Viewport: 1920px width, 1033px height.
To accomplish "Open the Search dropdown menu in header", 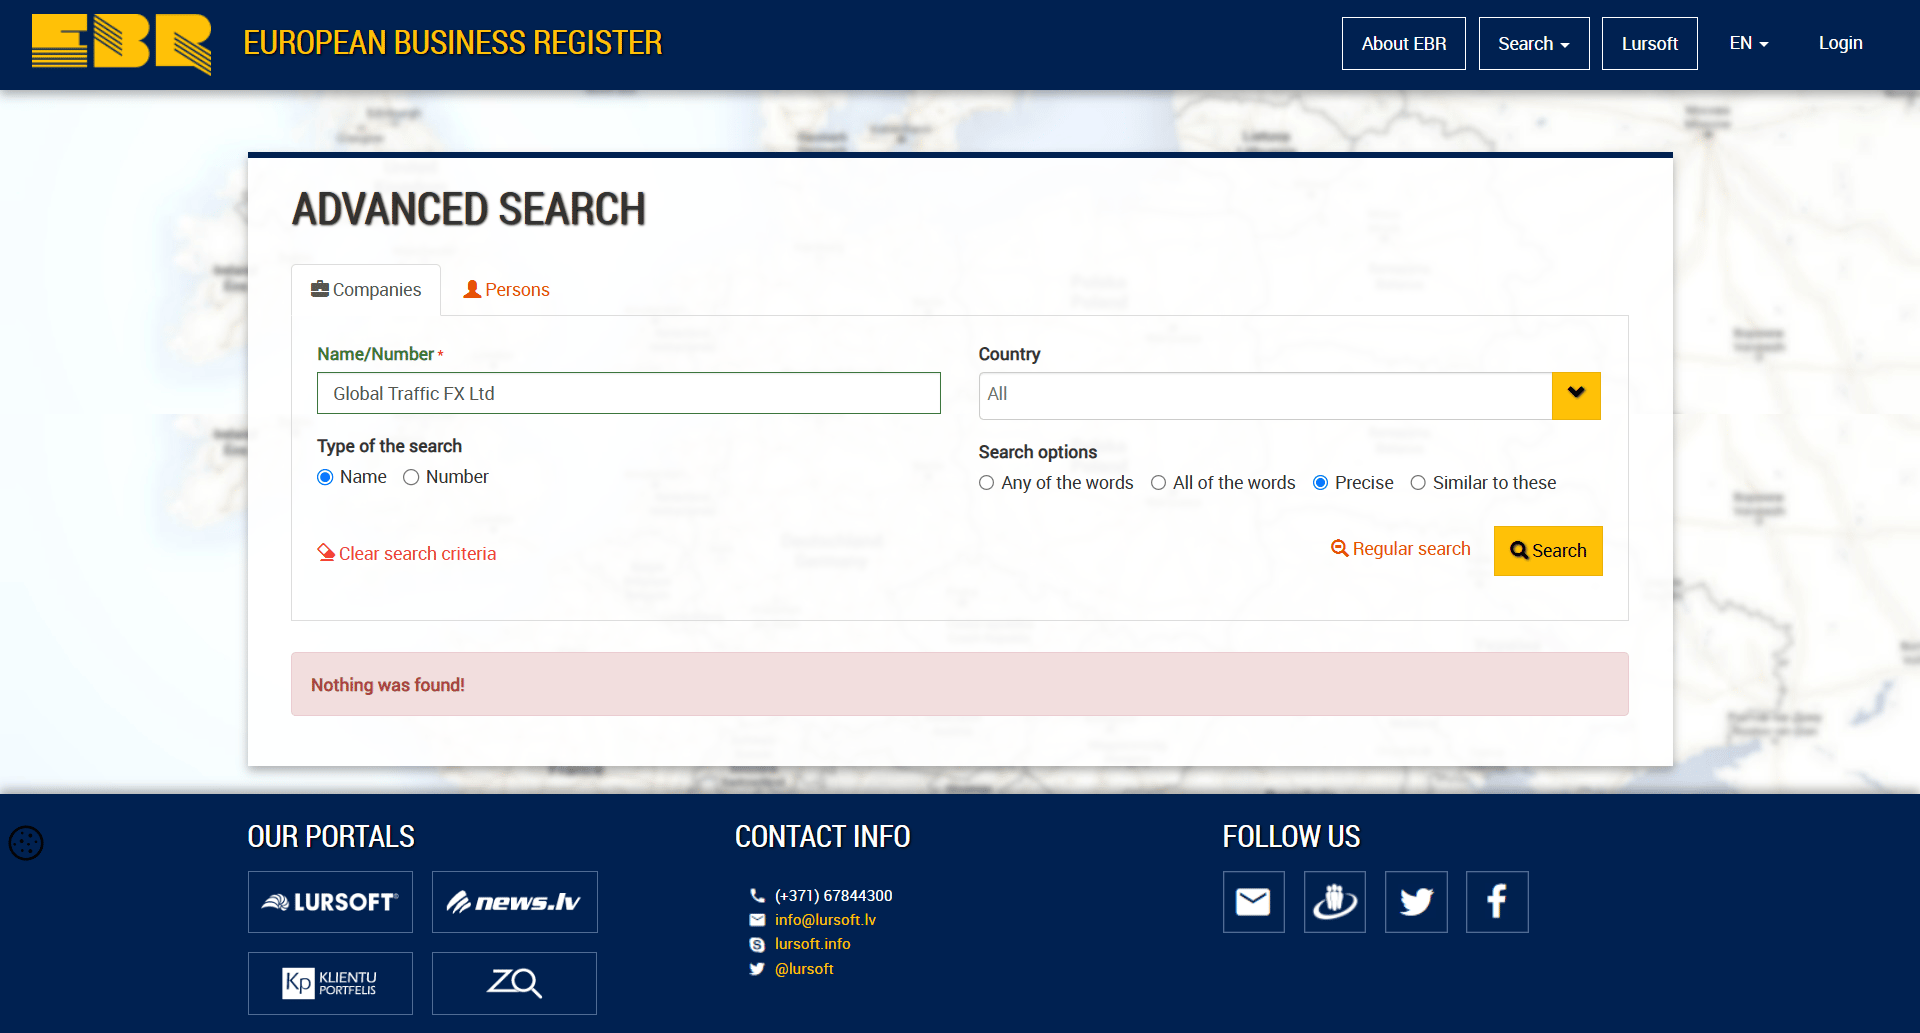I will (1534, 44).
